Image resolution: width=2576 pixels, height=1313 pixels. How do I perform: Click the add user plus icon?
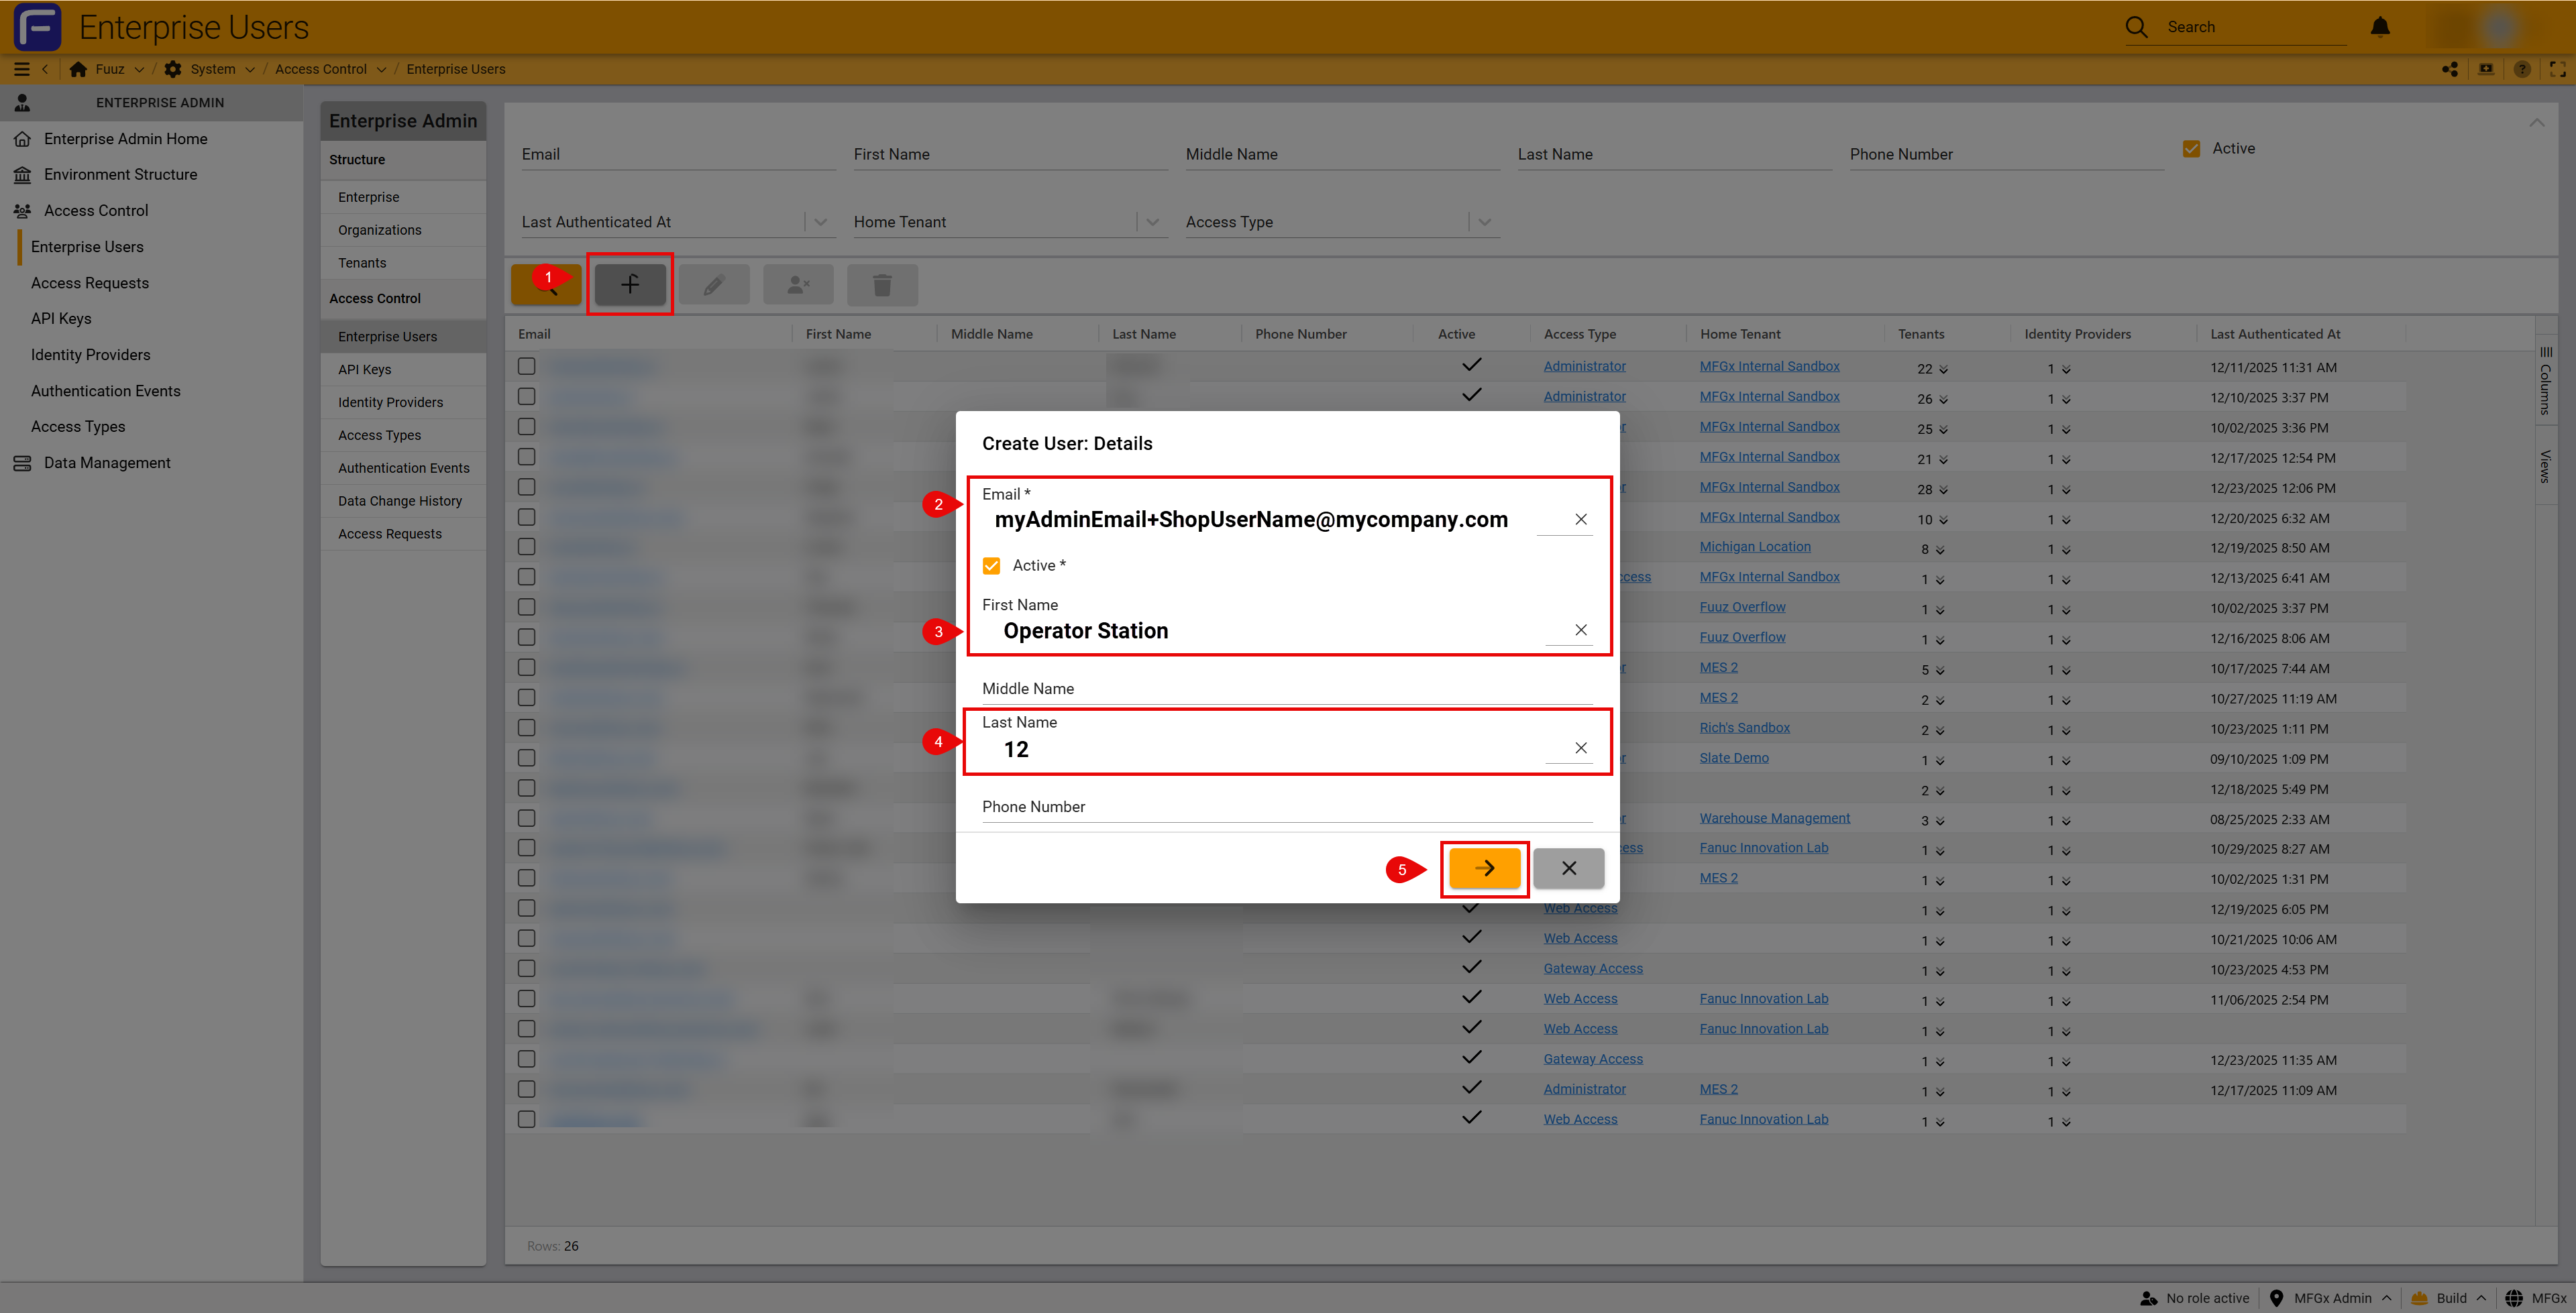click(x=629, y=284)
